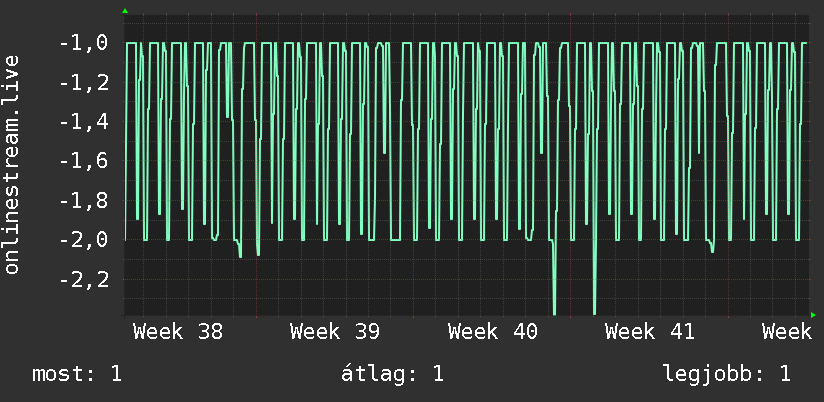Click the "Week 40" x-axis label
Viewport: 824px width, 402px height.
492,332
